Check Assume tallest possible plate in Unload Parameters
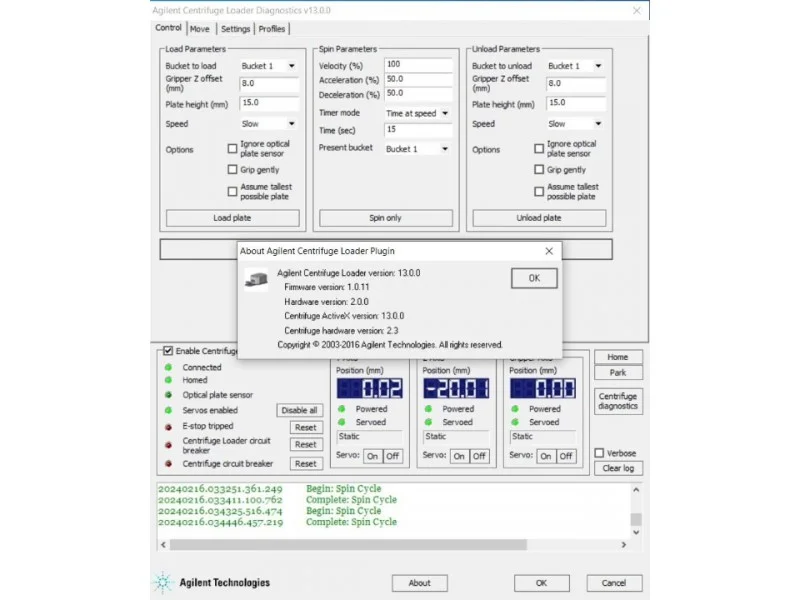This screenshot has width=800, height=600. coord(539,191)
